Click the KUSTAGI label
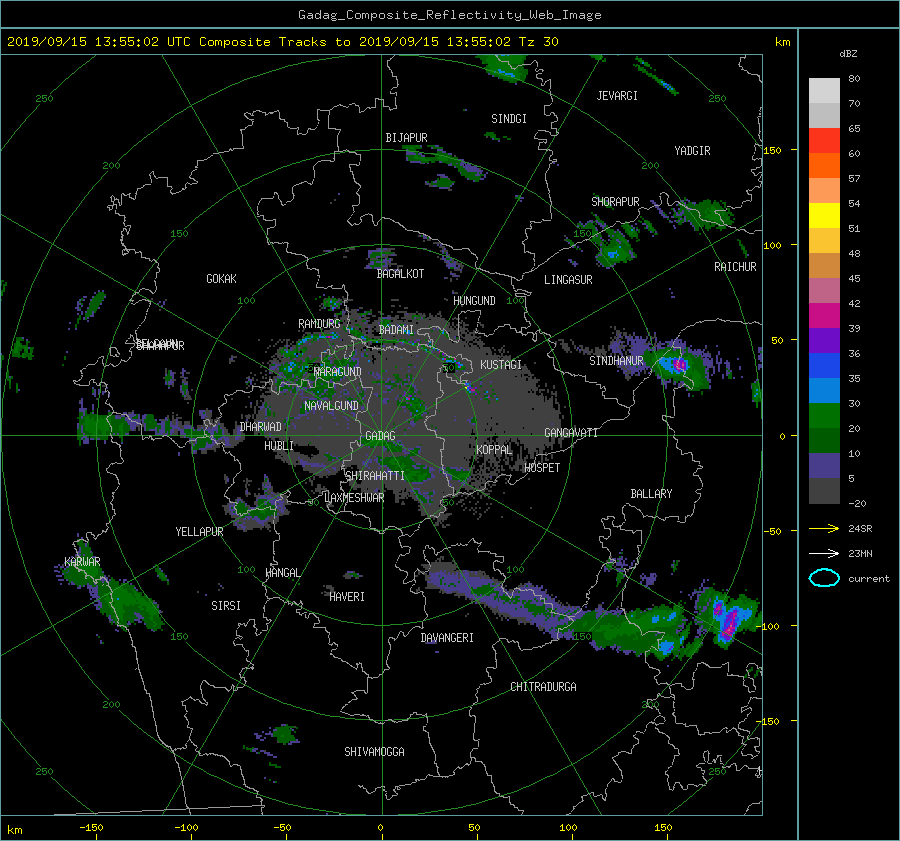 (x=501, y=365)
